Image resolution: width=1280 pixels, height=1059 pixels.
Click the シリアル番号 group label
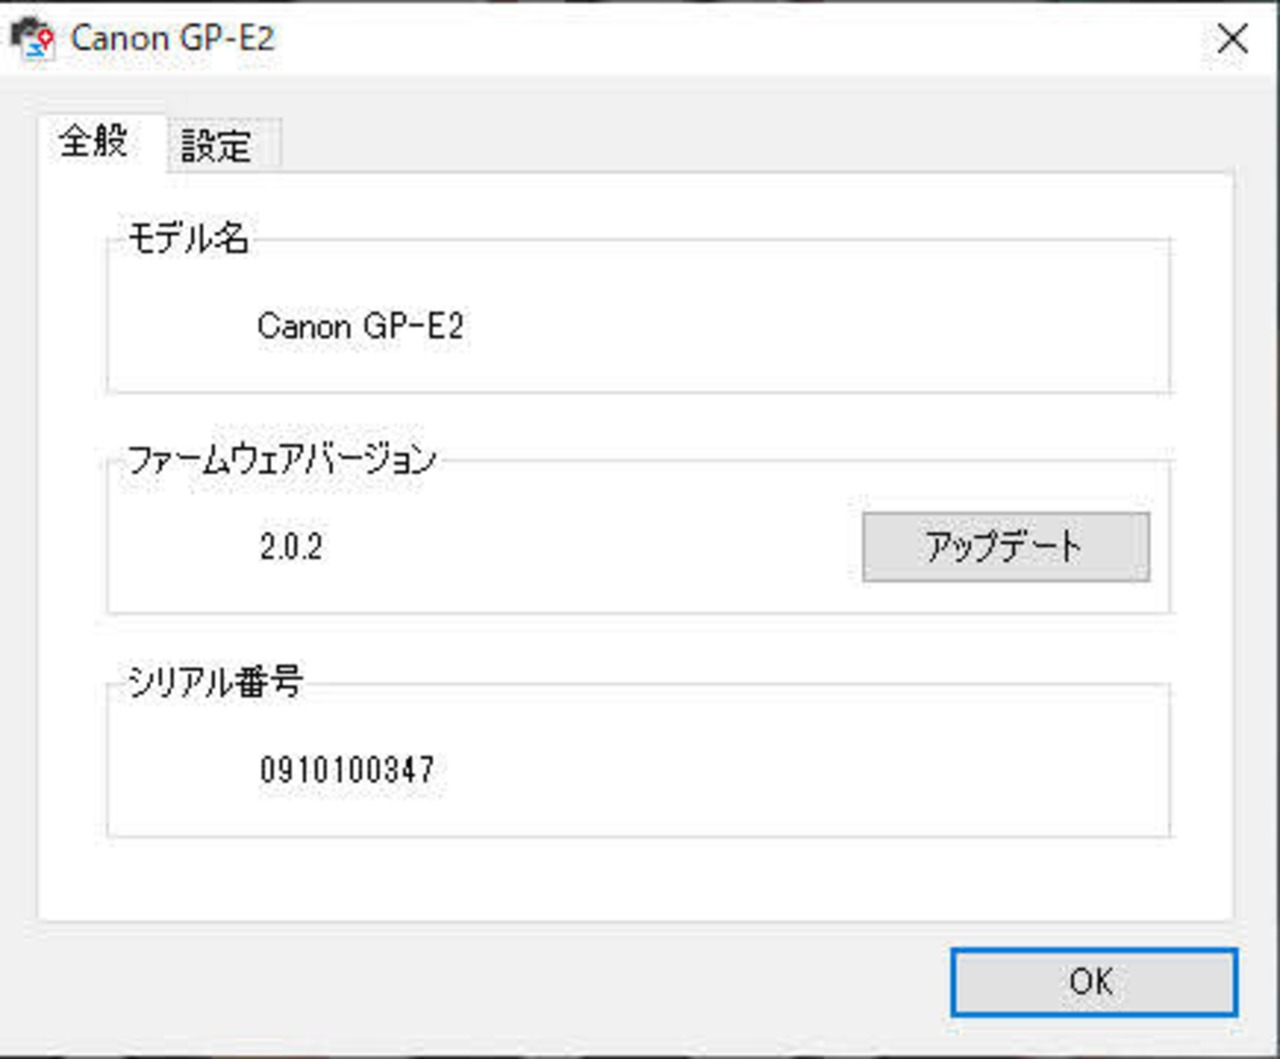point(215,682)
